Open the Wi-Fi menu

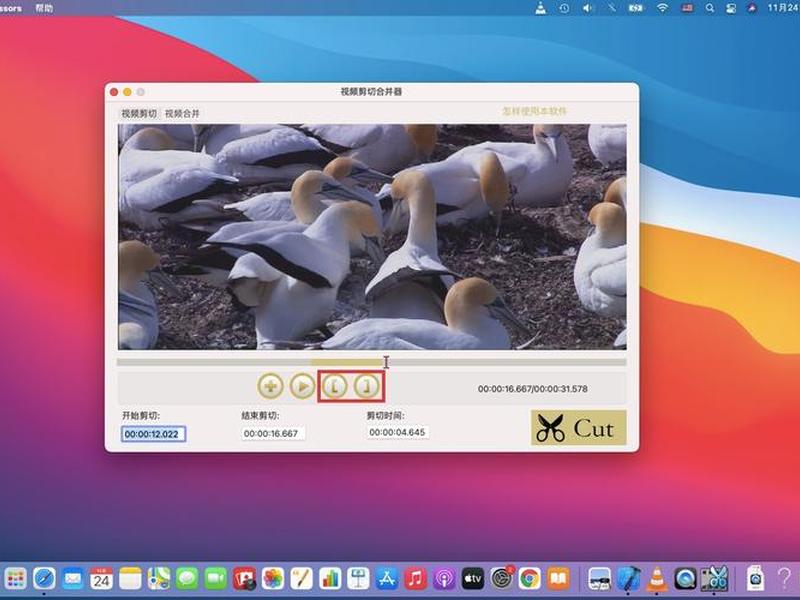tap(662, 8)
